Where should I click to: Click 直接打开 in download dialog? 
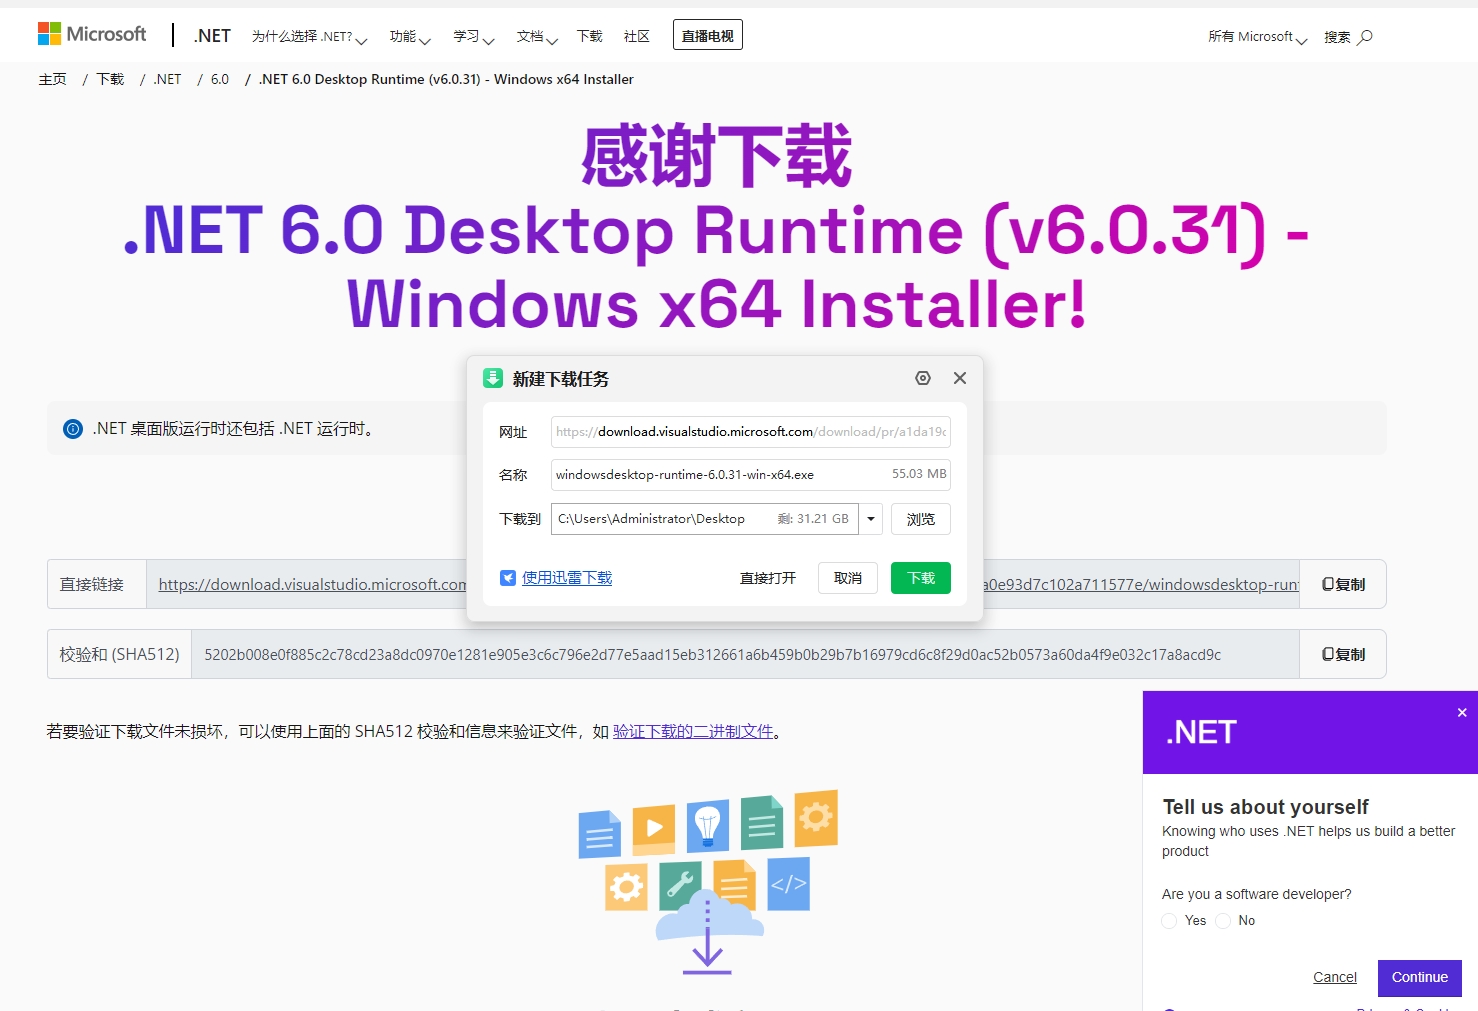(x=768, y=578)
